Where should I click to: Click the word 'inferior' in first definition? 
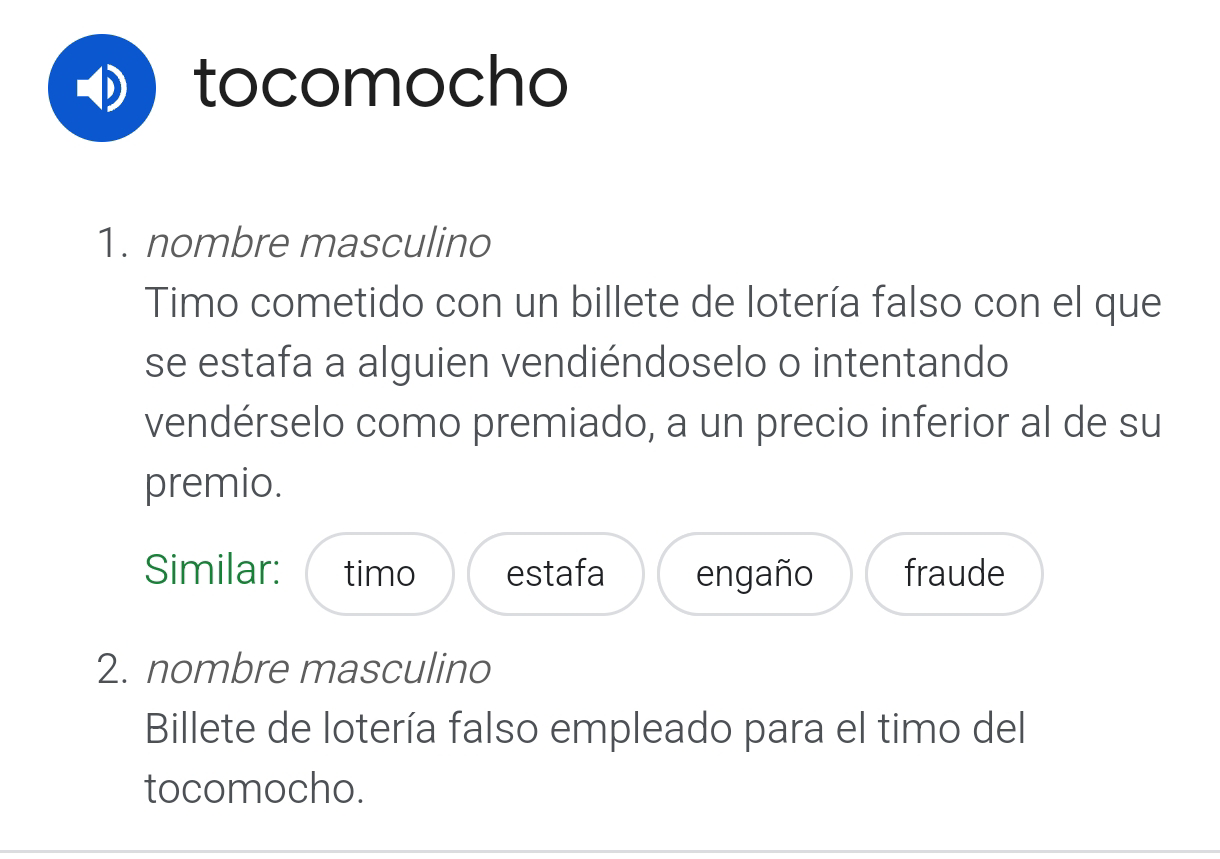coord(933,423)
